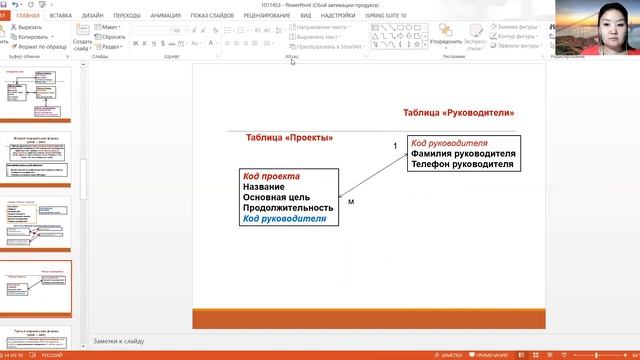Open the Направление текста dropdown

click(x=320, y=27)
